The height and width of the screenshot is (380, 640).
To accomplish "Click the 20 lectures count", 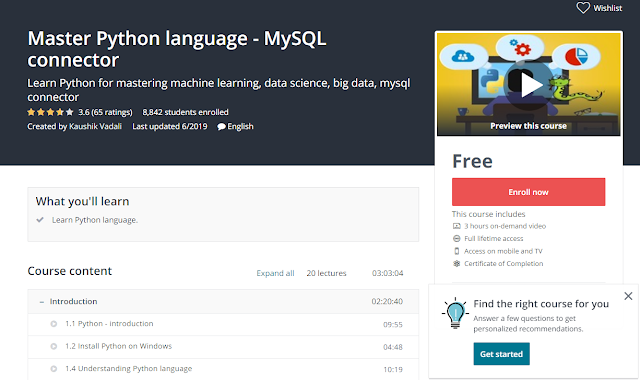I will [326, 273].
